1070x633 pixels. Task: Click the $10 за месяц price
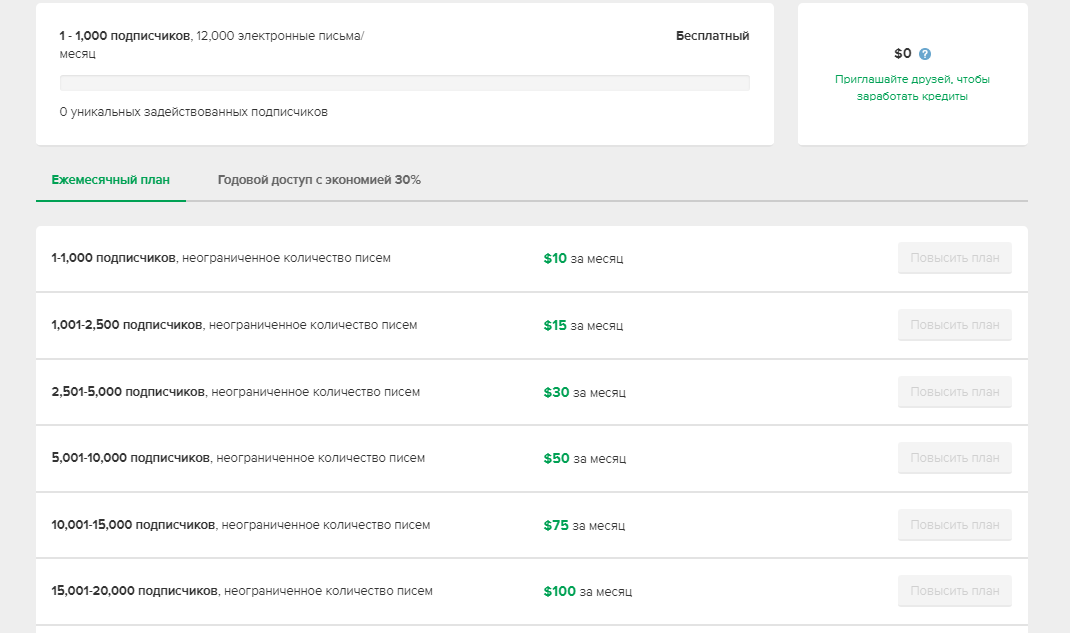[583, 259]
